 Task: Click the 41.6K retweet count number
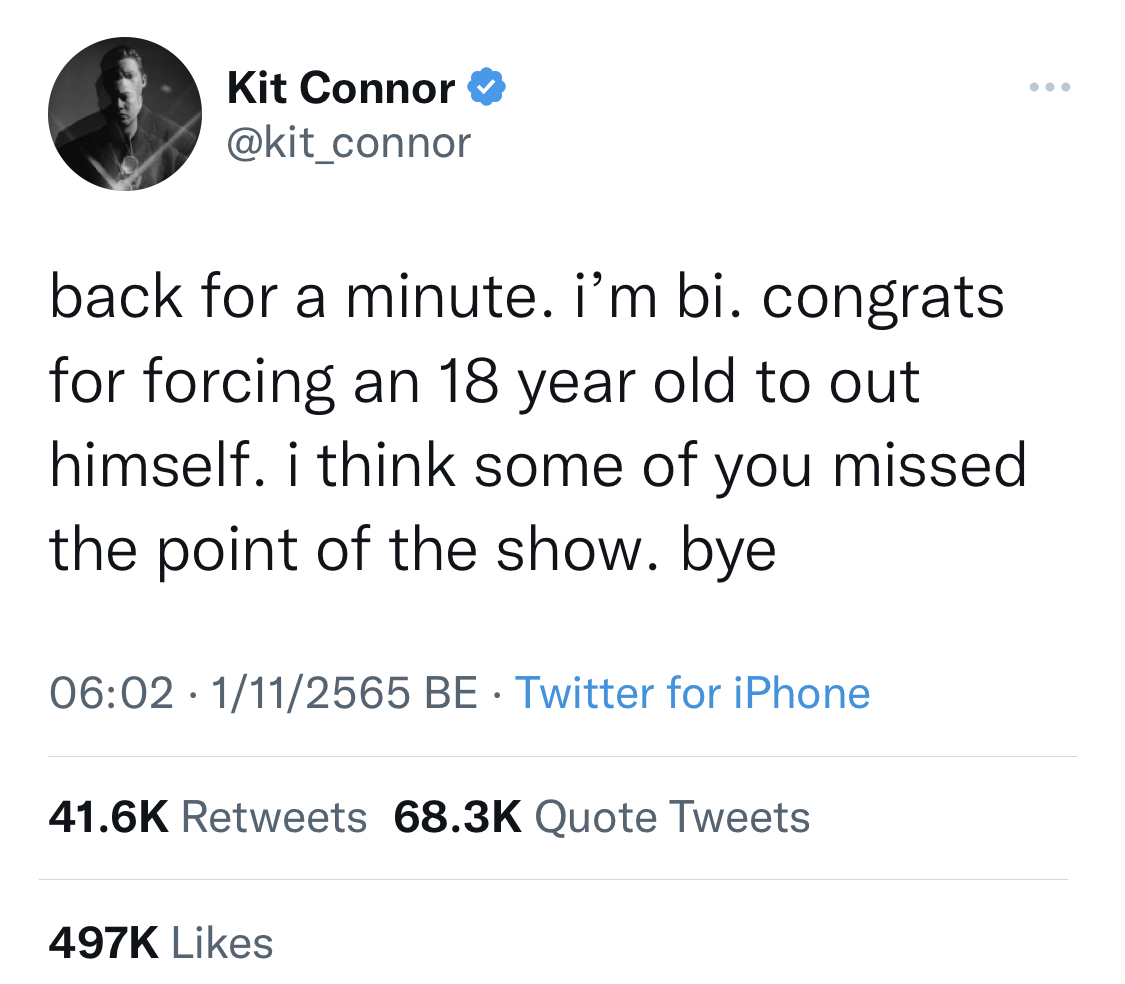point(108,817)
